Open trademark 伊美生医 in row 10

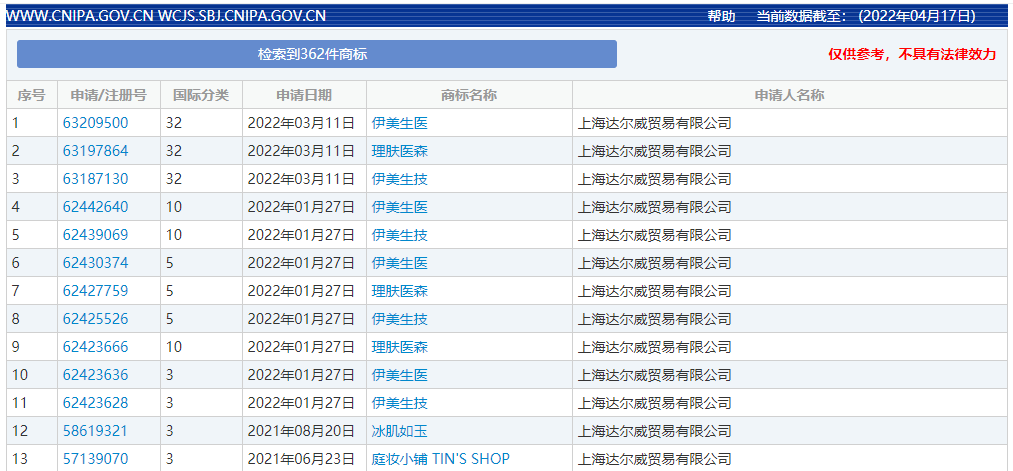[400, 375]
